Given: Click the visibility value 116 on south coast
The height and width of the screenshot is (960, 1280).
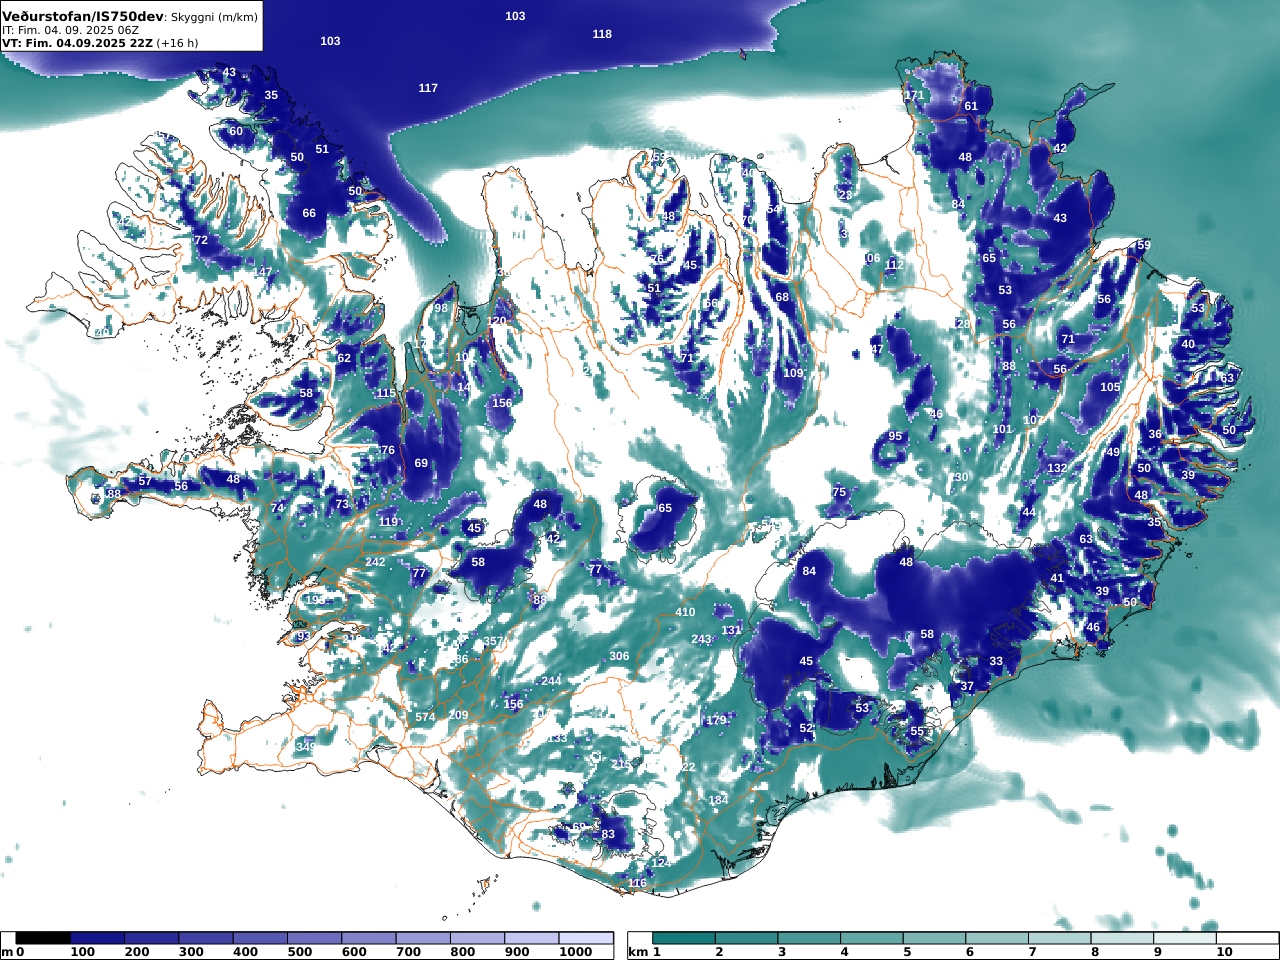Looking at the screenshot, I should [637, 882].
